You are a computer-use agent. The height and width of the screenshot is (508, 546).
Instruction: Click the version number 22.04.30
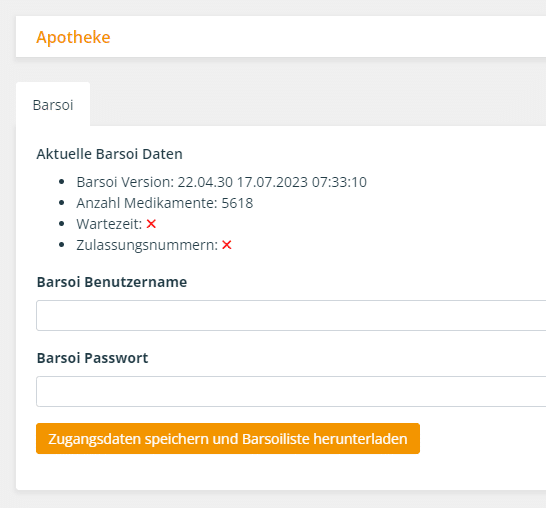click(x=205, y=182)
